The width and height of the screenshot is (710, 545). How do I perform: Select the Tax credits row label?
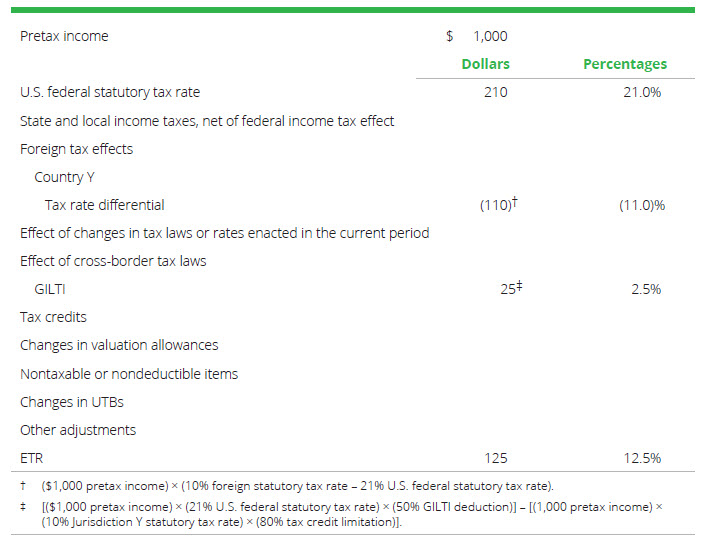click(53, 317)
